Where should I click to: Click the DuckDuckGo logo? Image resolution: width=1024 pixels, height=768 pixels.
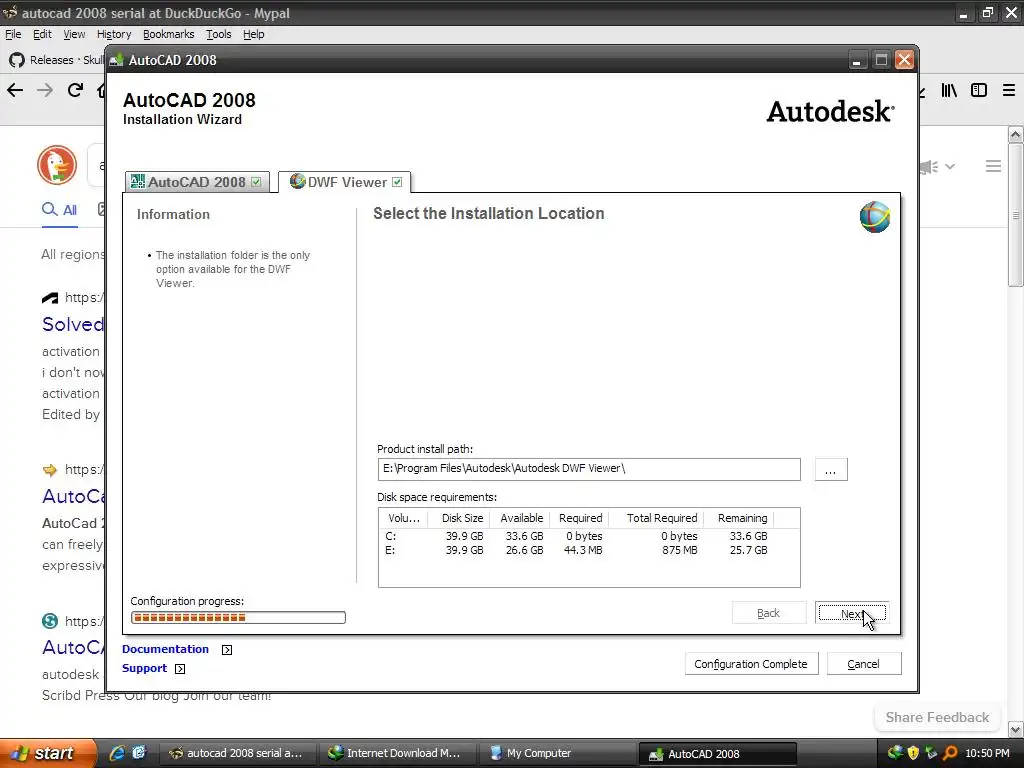(57, 165)
